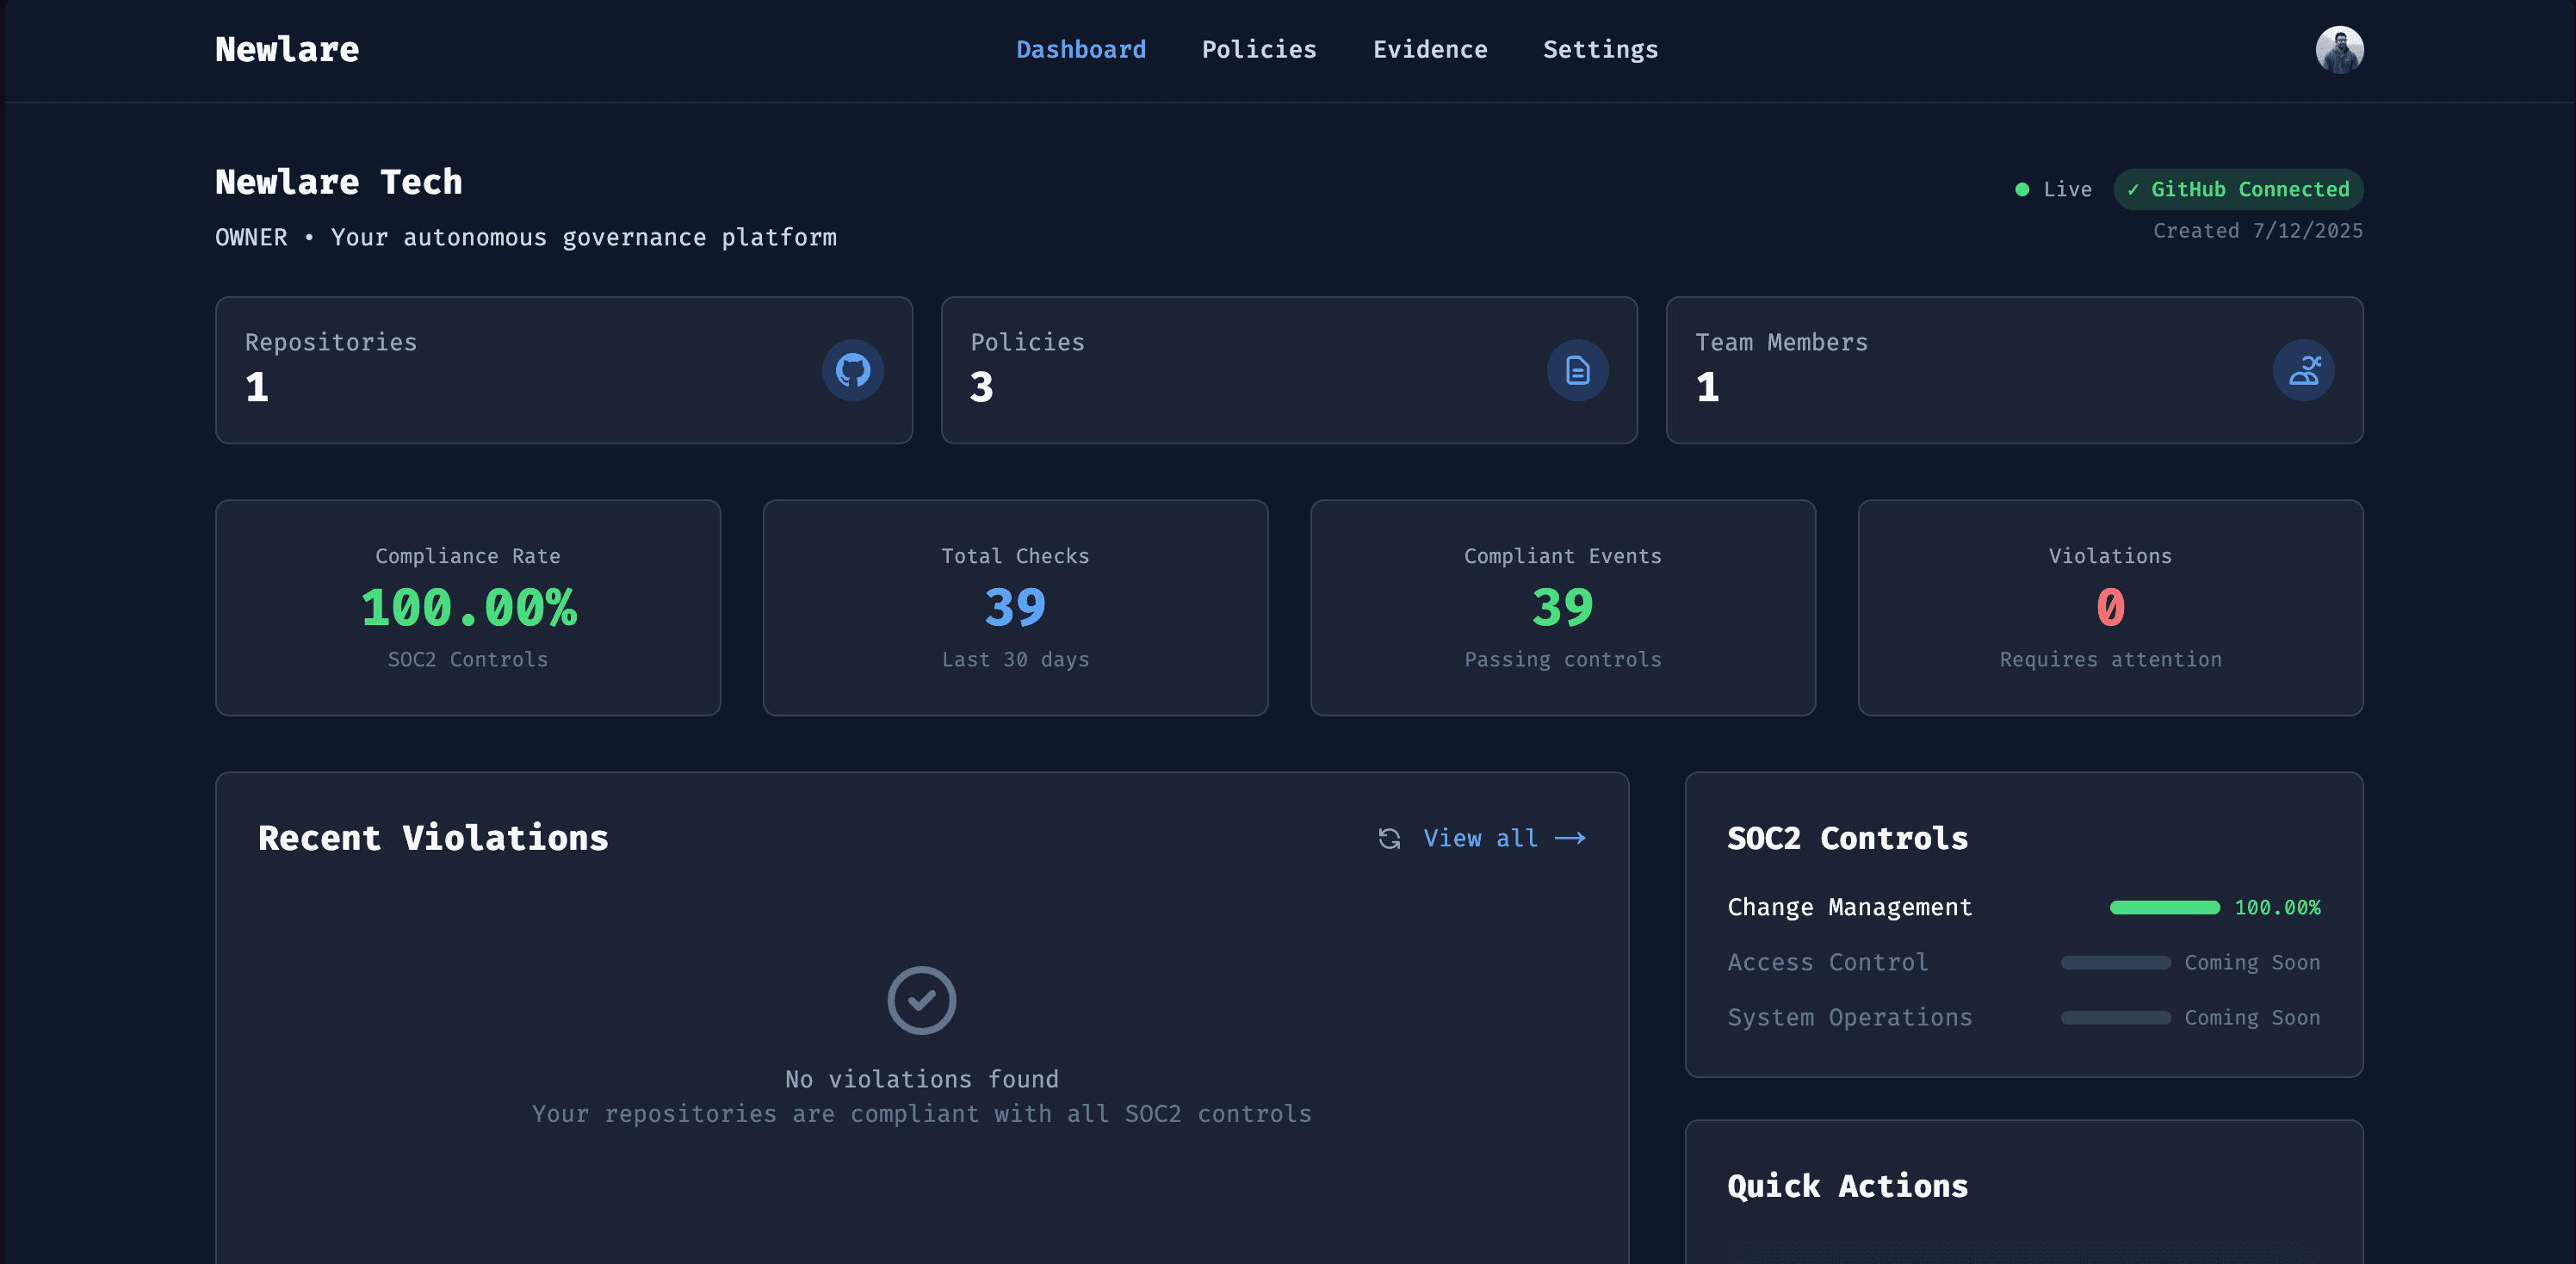Click the No violations found message
Screen dimensions: 2576x1264
pos(921,1079)
